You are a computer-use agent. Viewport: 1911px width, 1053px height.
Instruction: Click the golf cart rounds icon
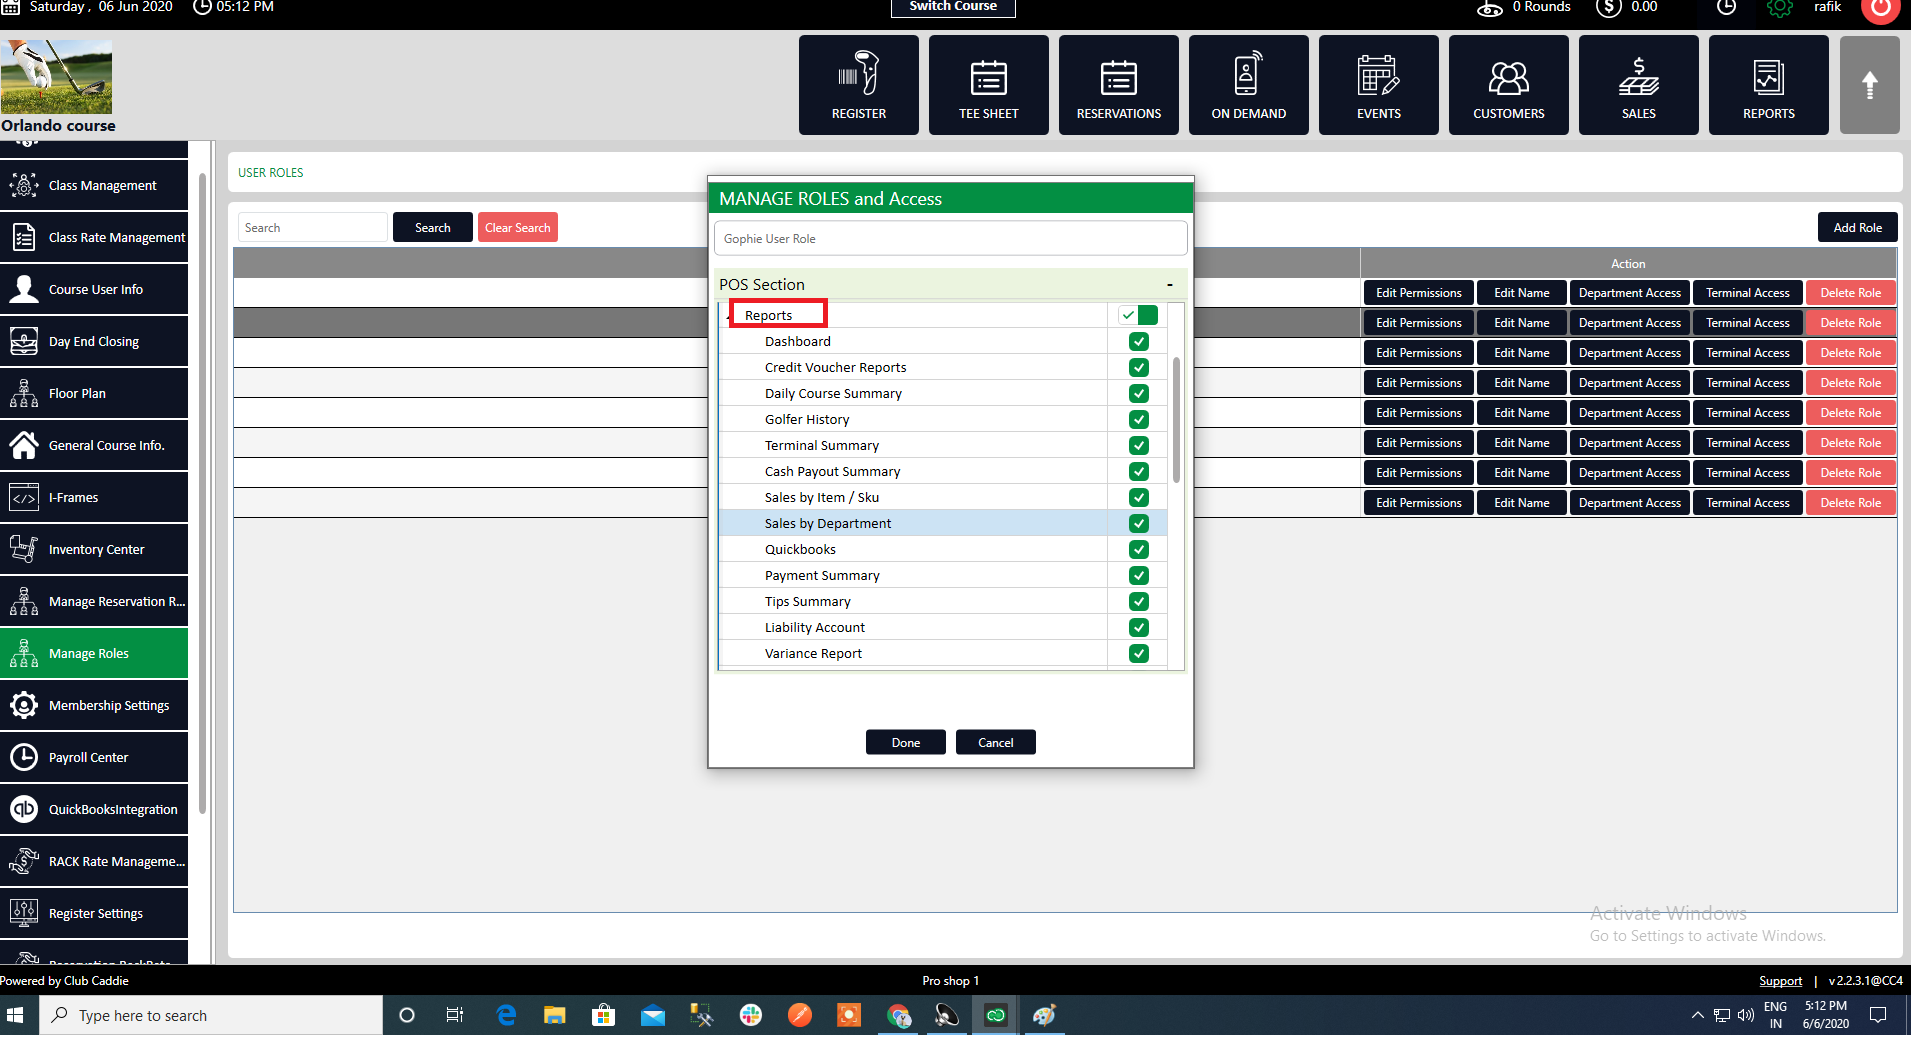[x=1490, y=8]
